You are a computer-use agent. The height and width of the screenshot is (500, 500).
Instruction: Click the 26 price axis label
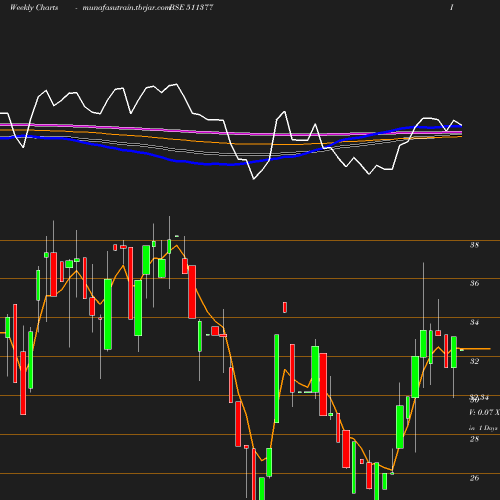474,478
